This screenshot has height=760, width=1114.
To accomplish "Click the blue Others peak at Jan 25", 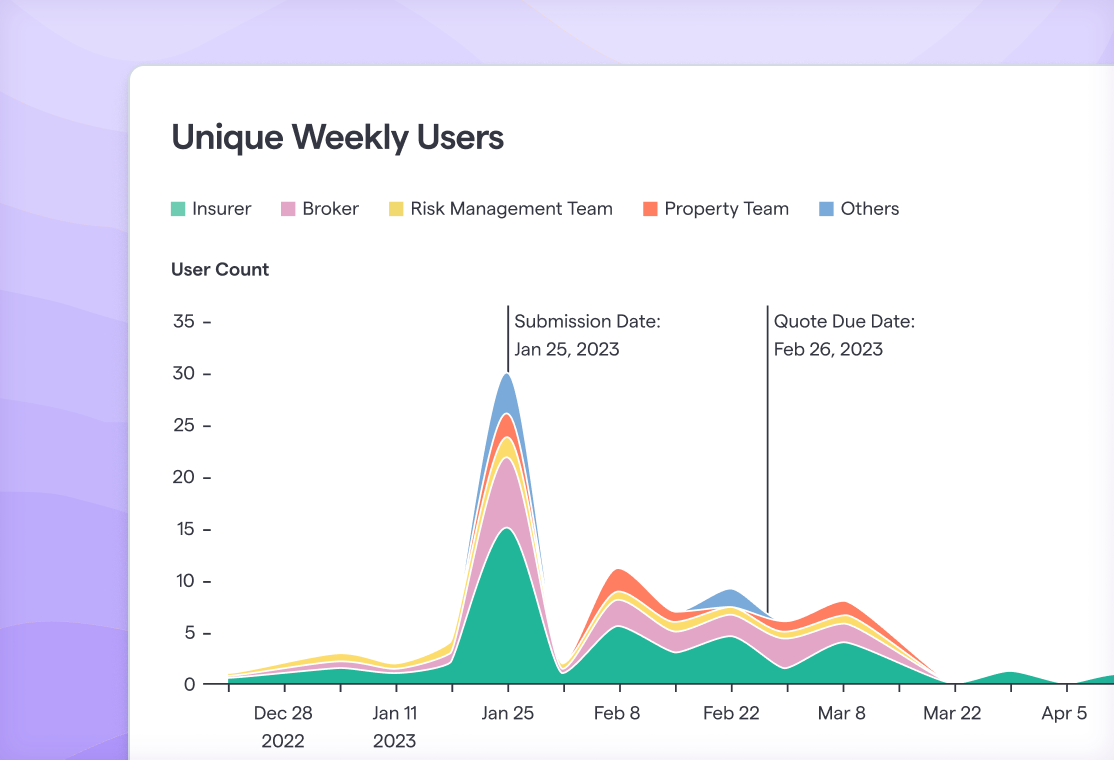I will (507, 393).
